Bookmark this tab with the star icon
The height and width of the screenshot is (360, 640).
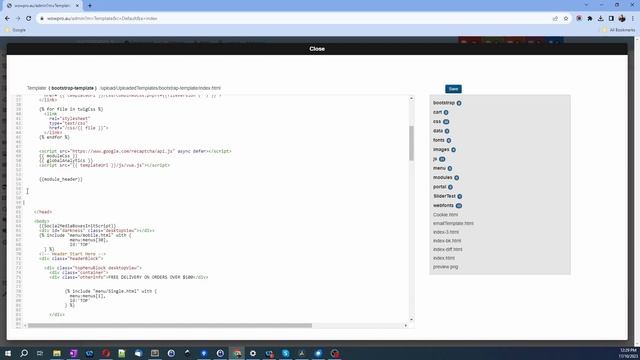(566, 18)
